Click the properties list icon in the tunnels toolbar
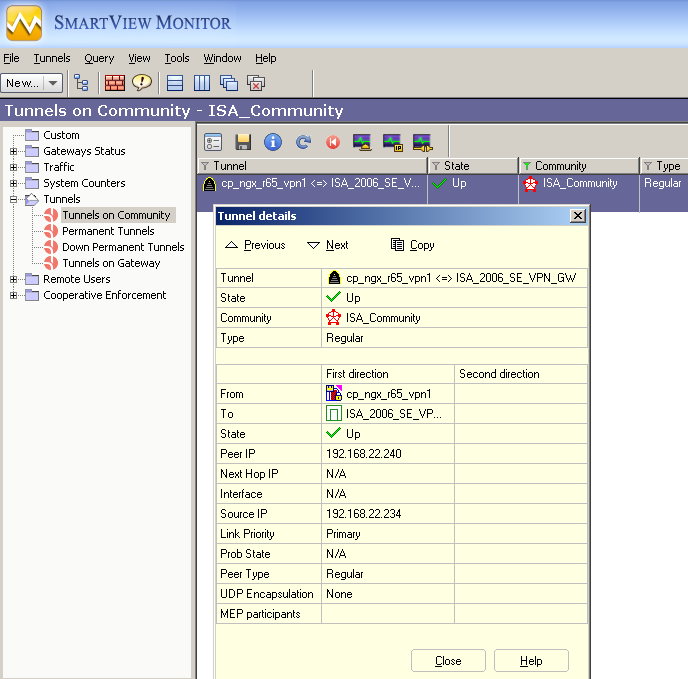This screenshot has width=688, height=679. pyautogui.click(x=213, y=143)
